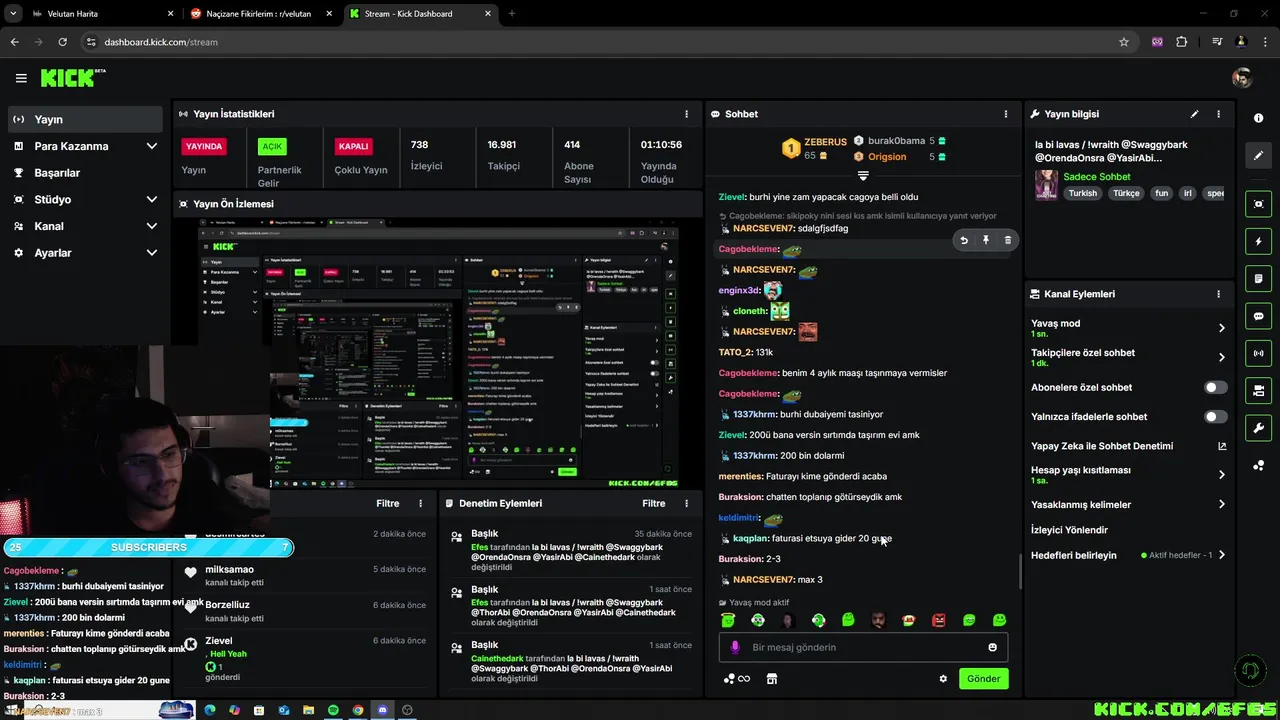The height and width of the screenshot is (720, 1280).
Task: Click Filtre in the activity feed panel
Action: point(388,503)
